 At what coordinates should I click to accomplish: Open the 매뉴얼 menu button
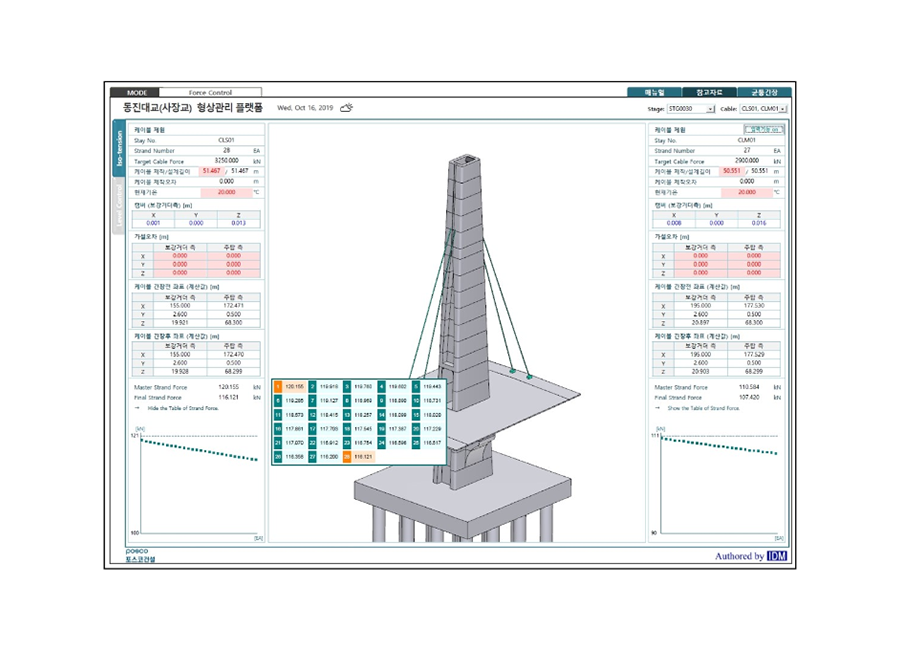655,92
